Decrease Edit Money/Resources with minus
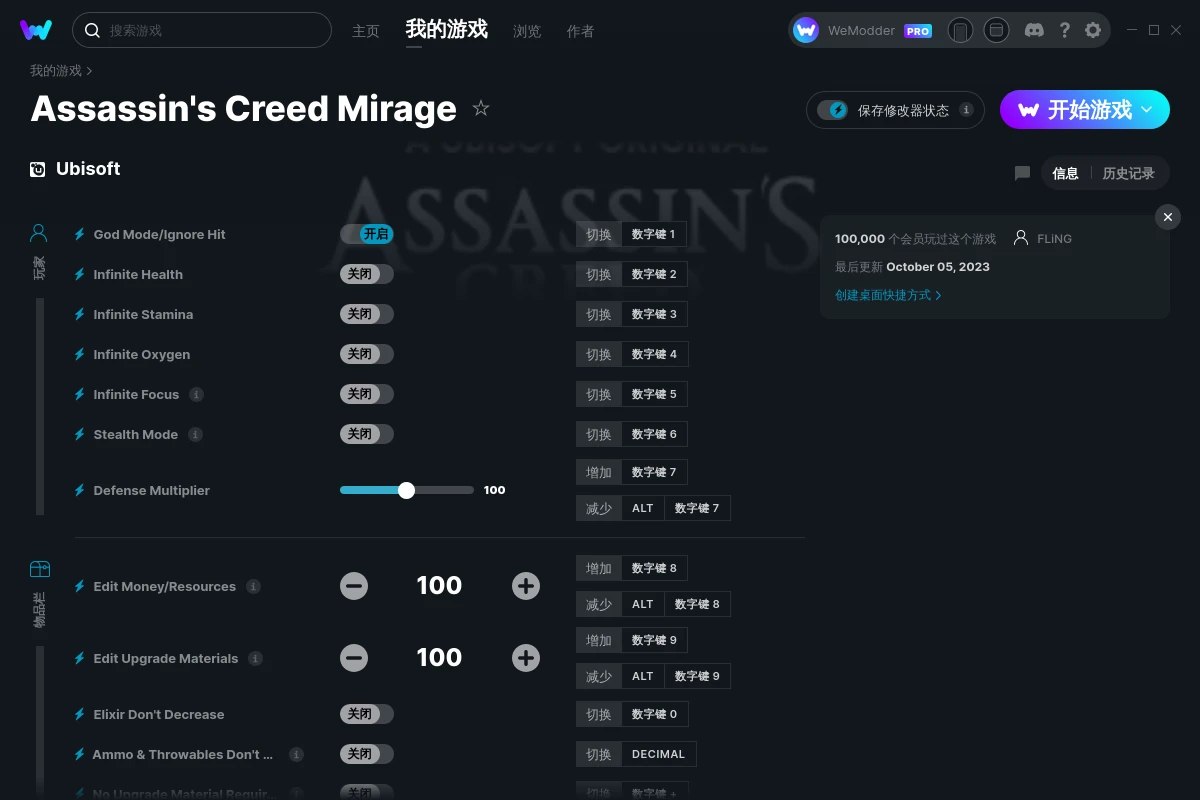This screenshot has width=1200, height=800. pos(354,586)
